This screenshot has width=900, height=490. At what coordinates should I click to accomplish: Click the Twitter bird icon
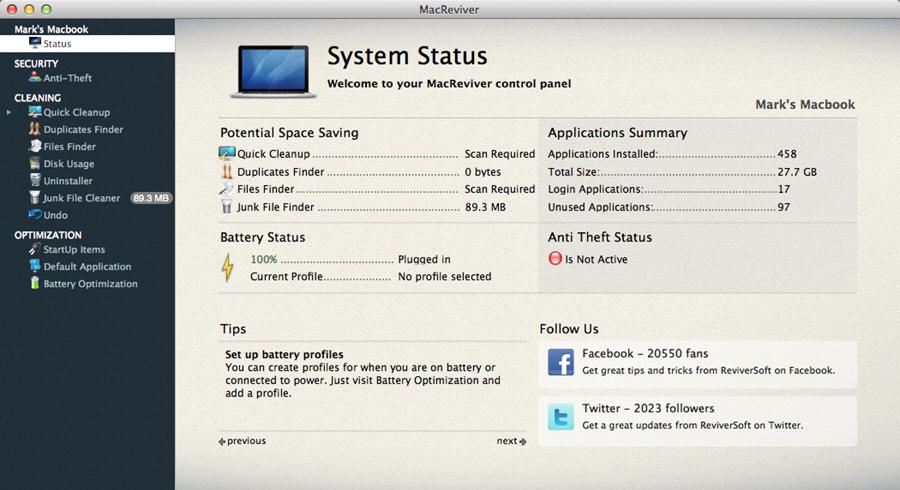click(x=561, y=417)
